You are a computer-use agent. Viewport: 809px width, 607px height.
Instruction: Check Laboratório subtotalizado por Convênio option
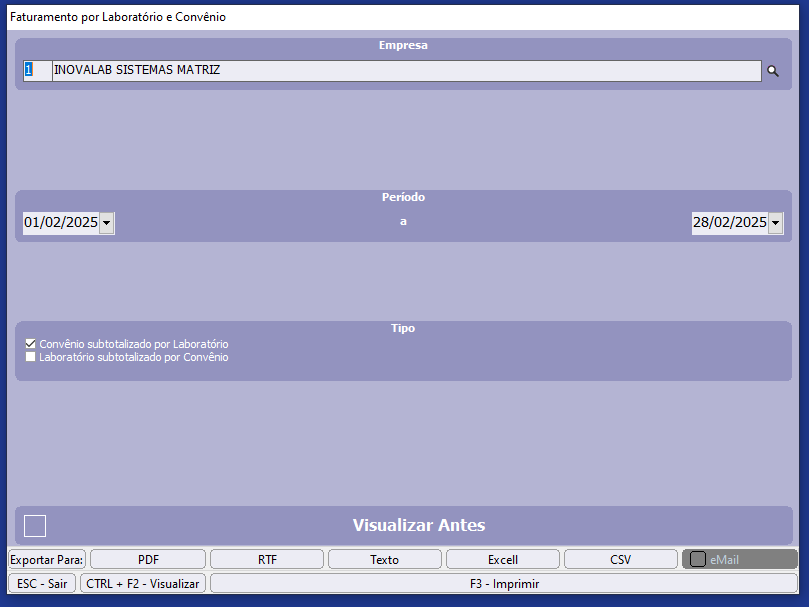tap(31, 357)
